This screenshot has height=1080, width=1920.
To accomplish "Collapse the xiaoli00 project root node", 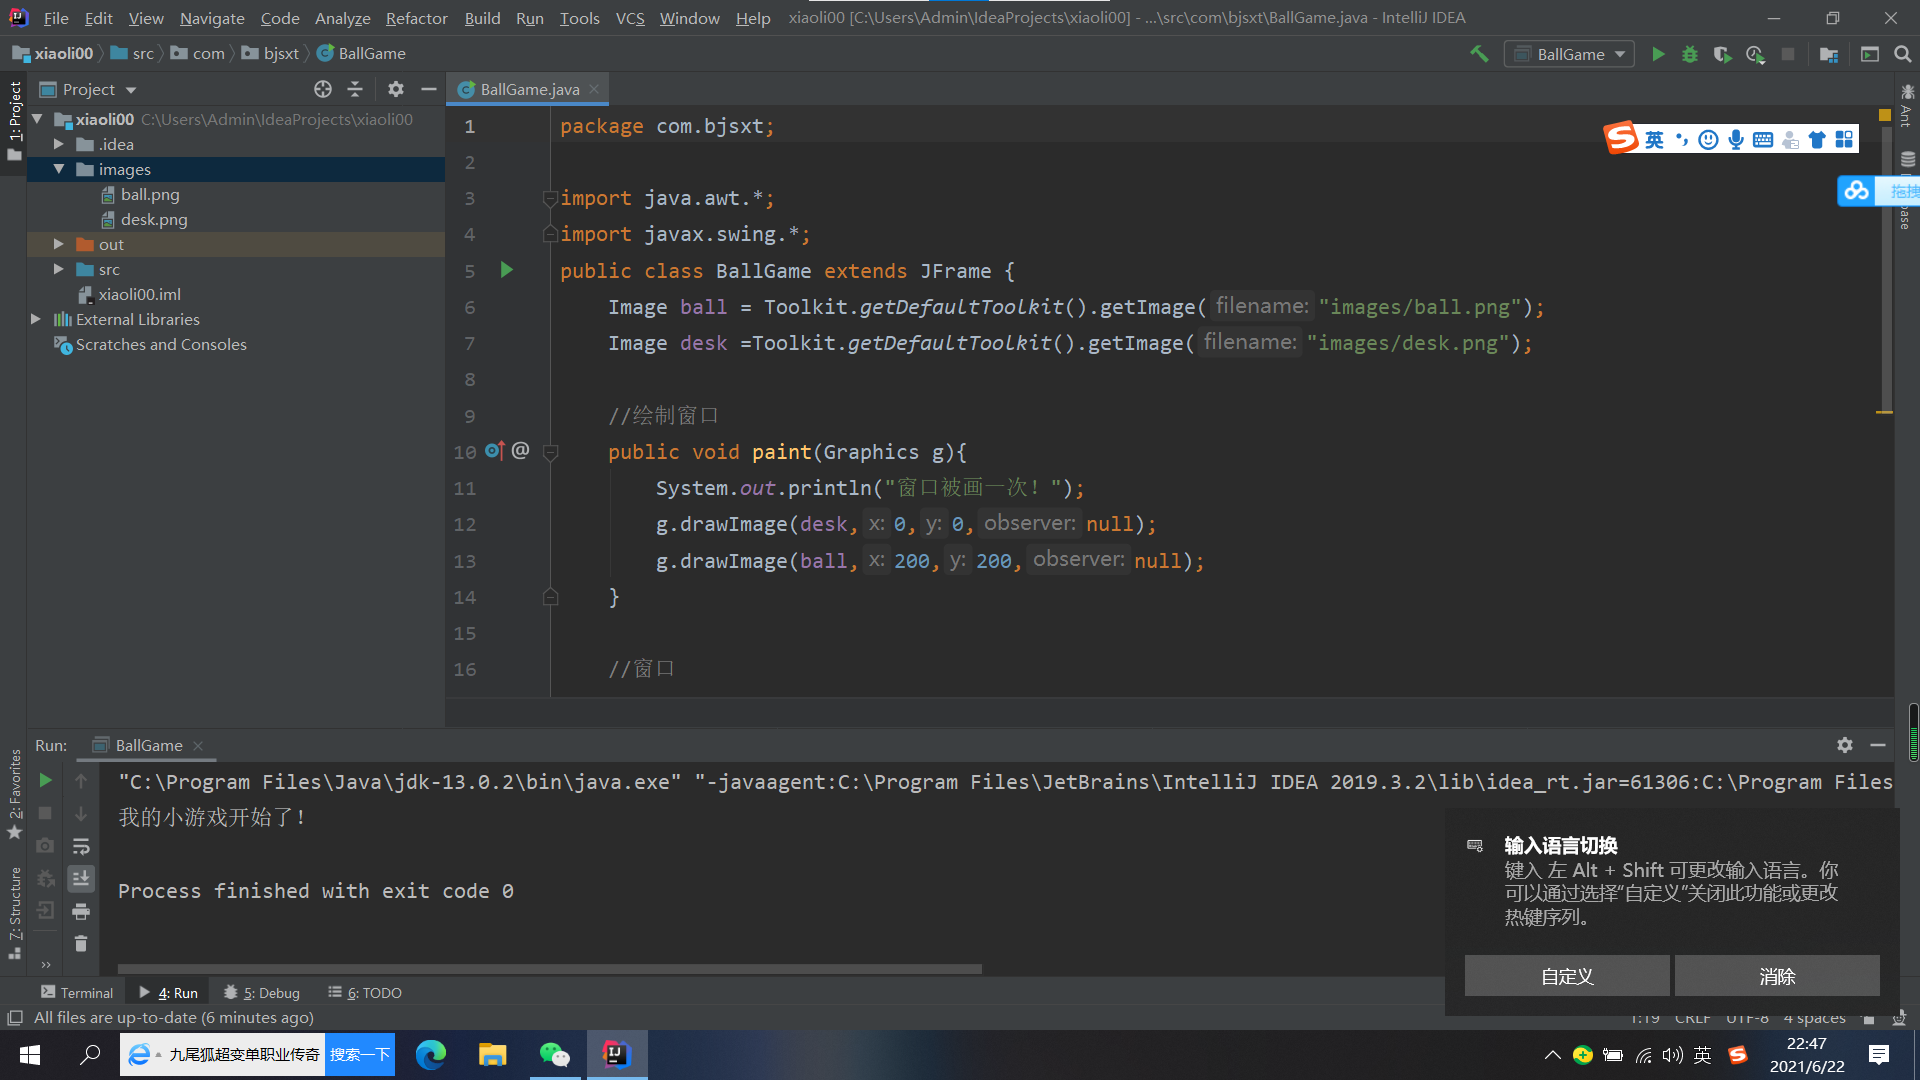I will point(38,119).
